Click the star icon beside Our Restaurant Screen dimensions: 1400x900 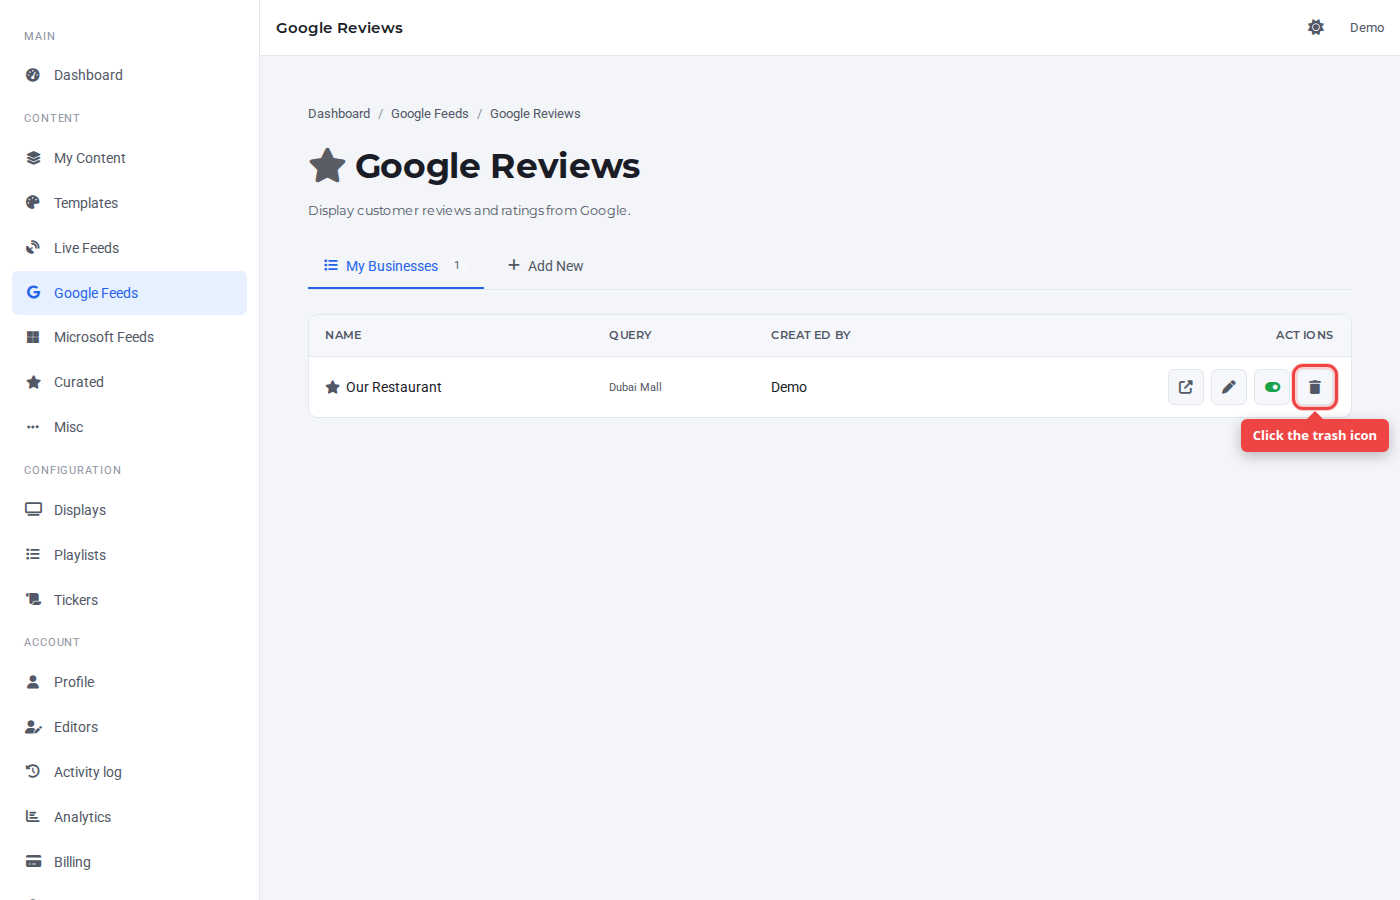pyautogui.click(x=333, y=387)
